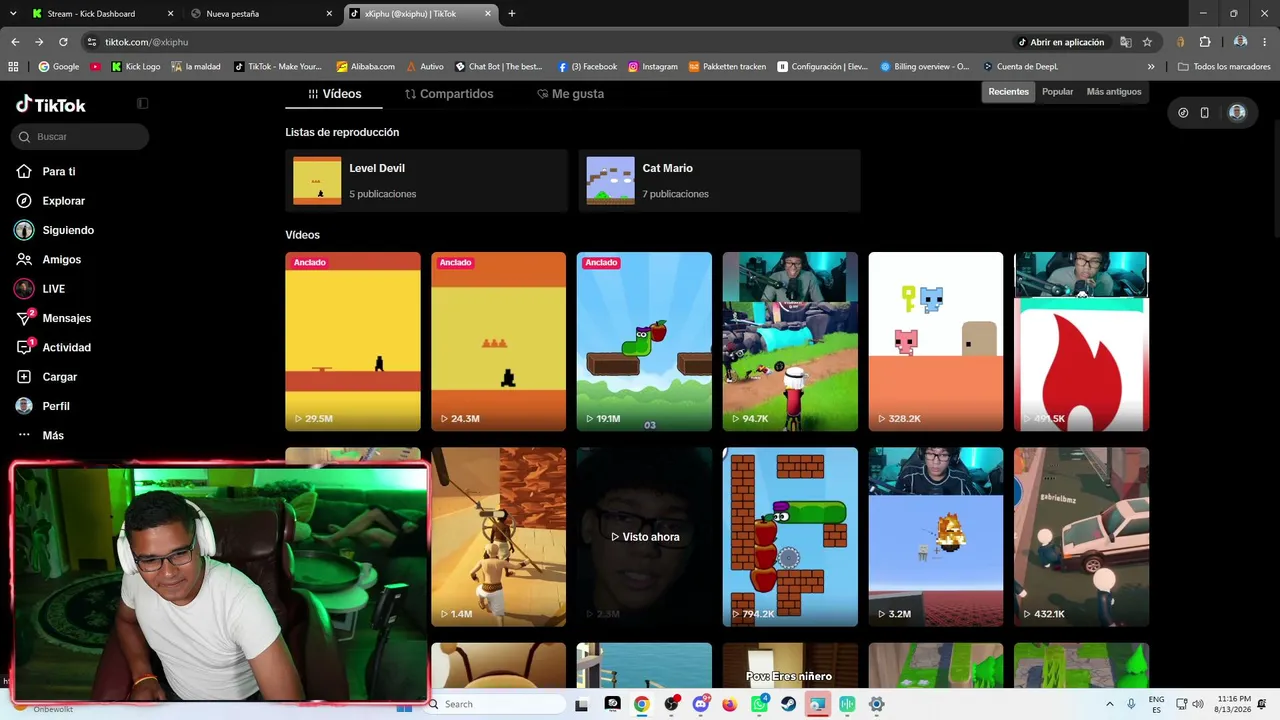Open the profile avatar menu on TikTok page
This screenshot has width=1280, height=720.
1237,113
